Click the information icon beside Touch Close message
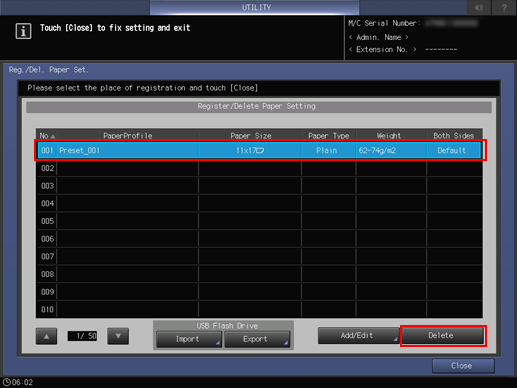The image size is (517, 388). tap(23, 31)
